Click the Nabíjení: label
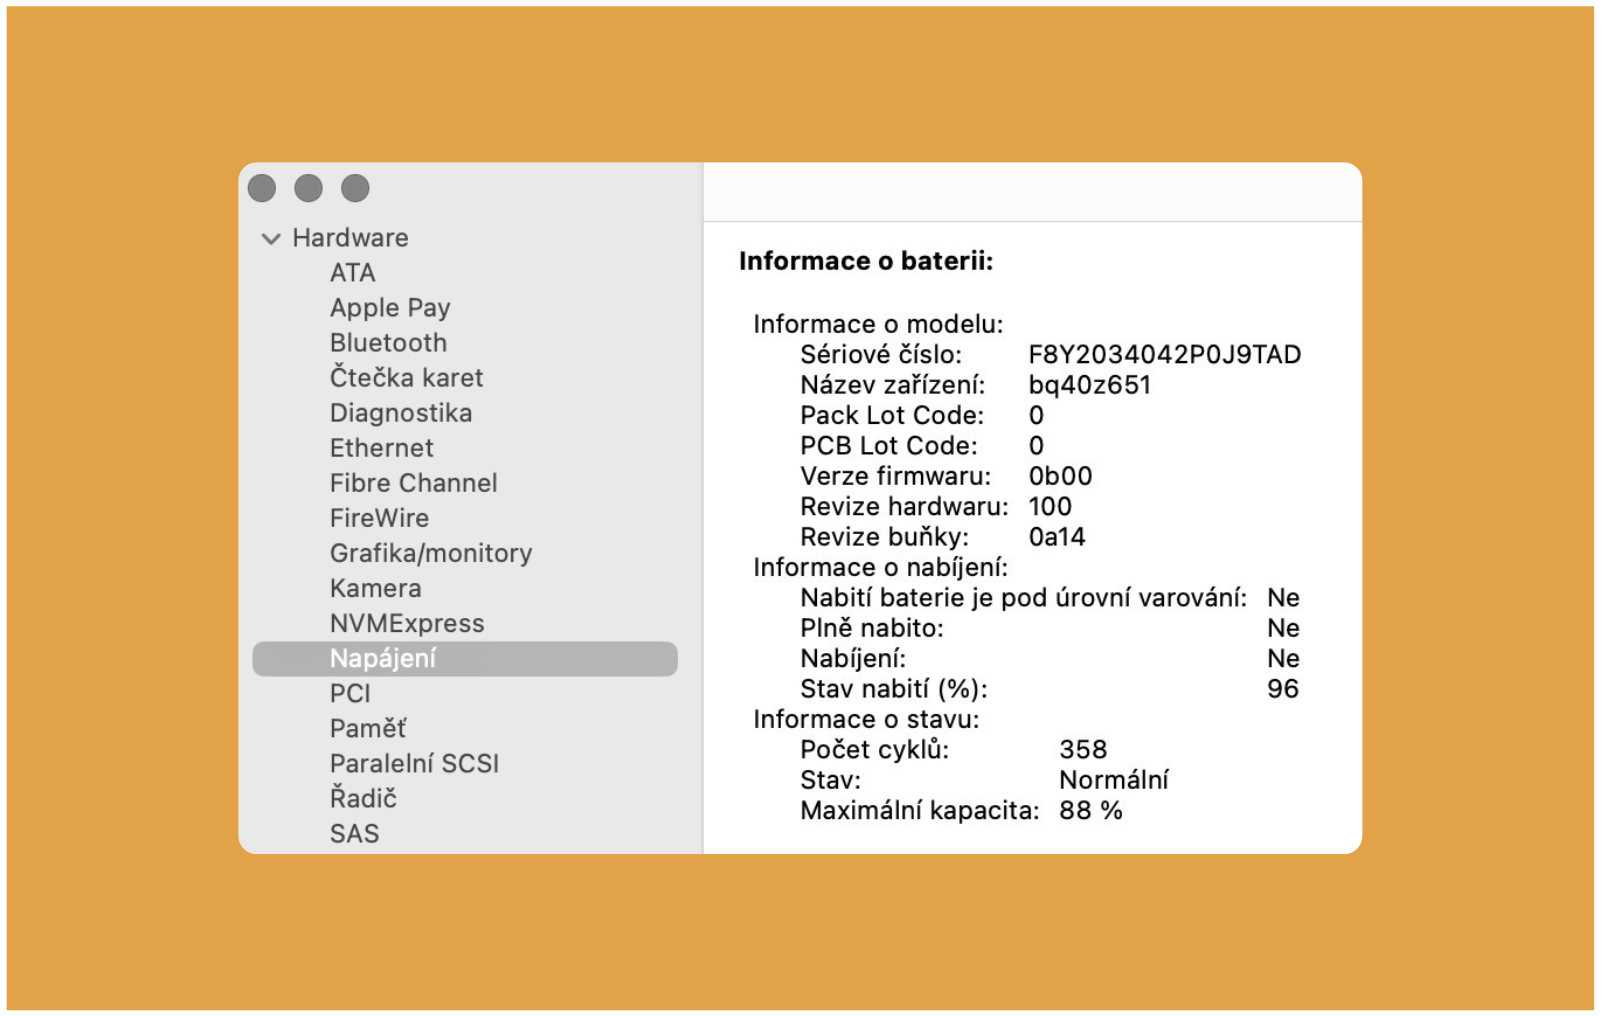Image resolution: width=1602 pixels, height=1016 pixels. pyautogui.click(x=853, y=659)
